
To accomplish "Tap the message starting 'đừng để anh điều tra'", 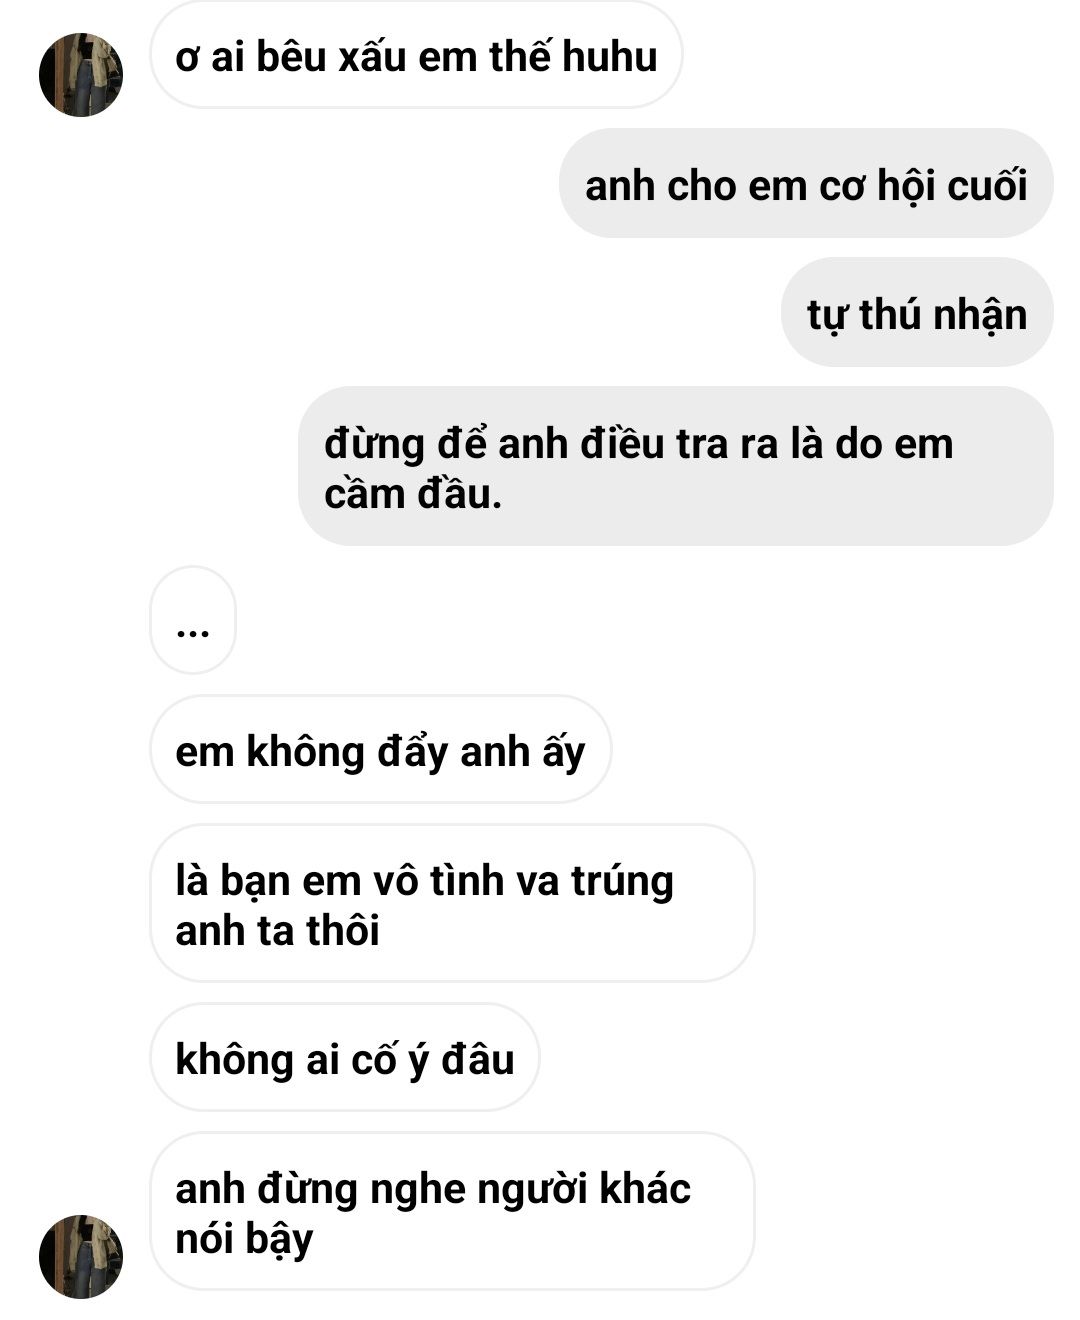I will click(x=676, y=467).
